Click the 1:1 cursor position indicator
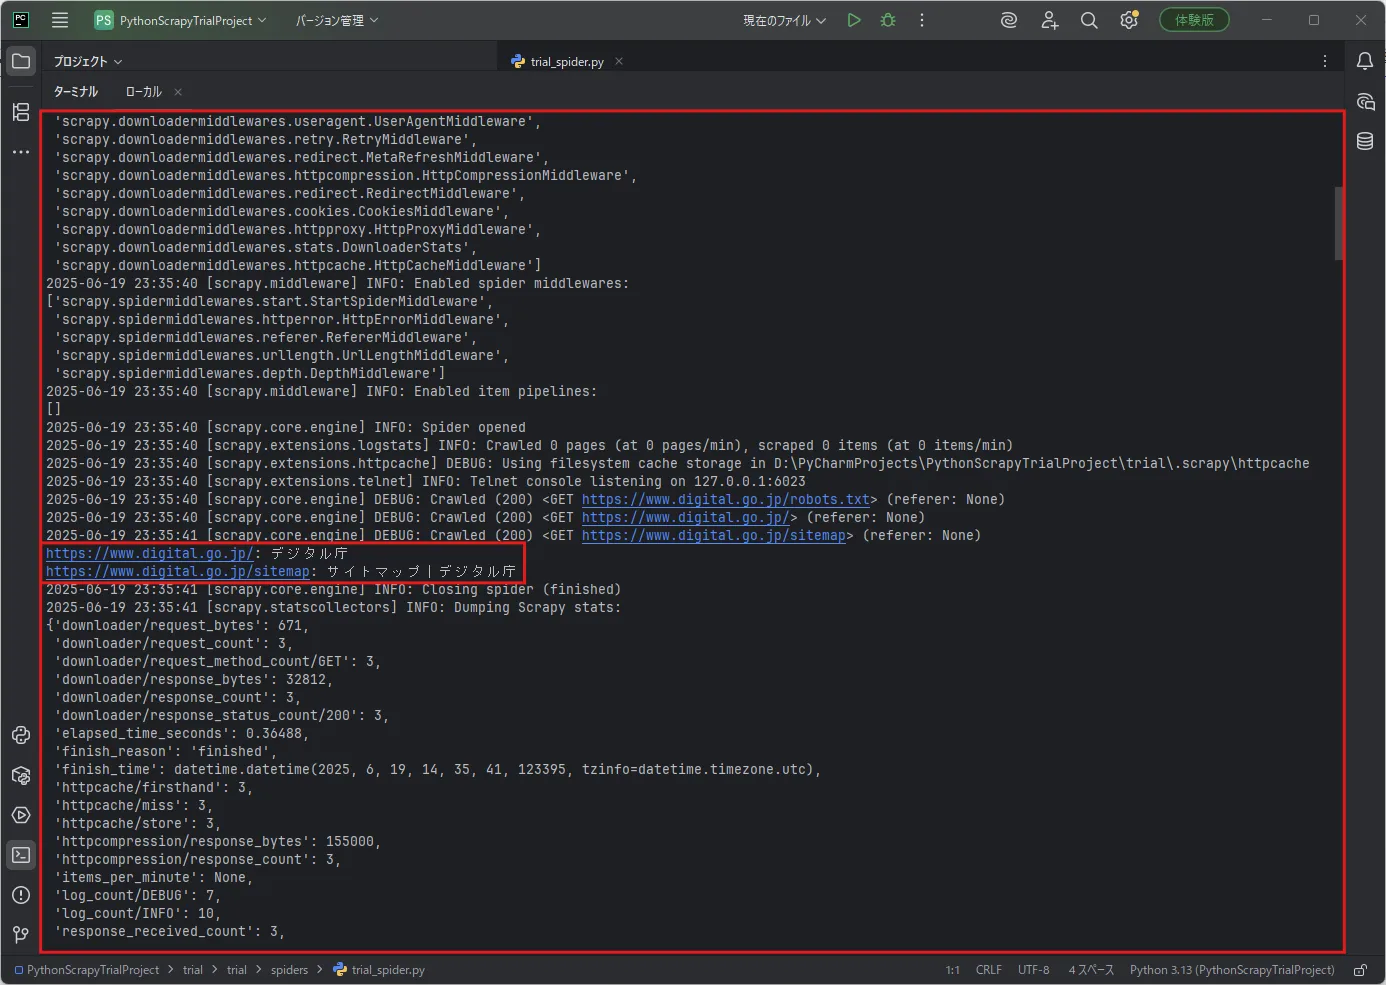This screenshot has width=1386, height=985. point(952,970)
